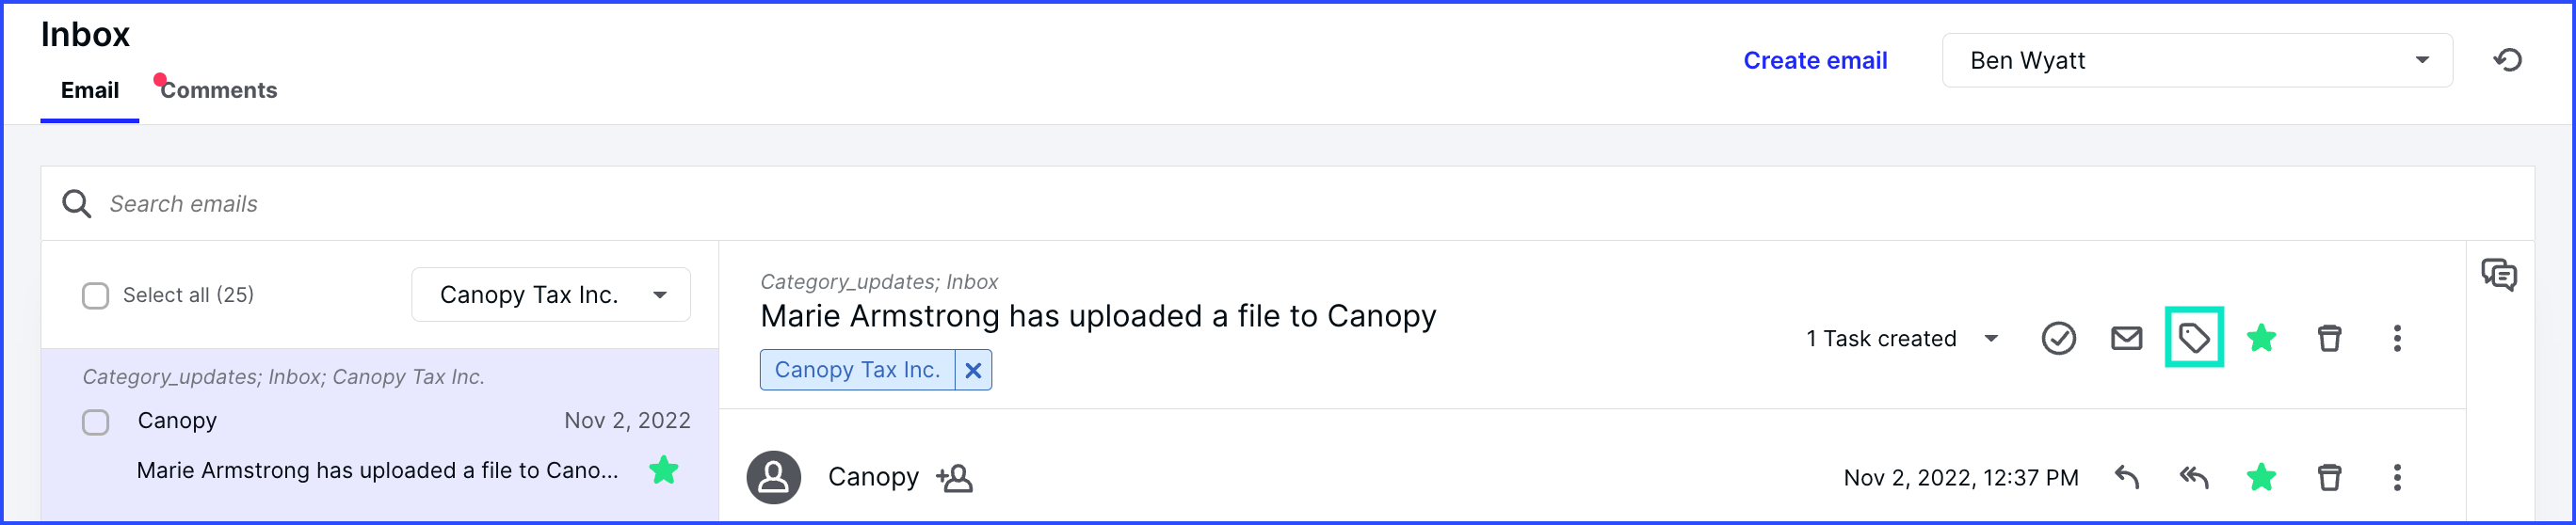The width and height of the screenshot is (2576, 525).
Task: Delete thread using header trash icon
Action: (x=2329, y=338)
